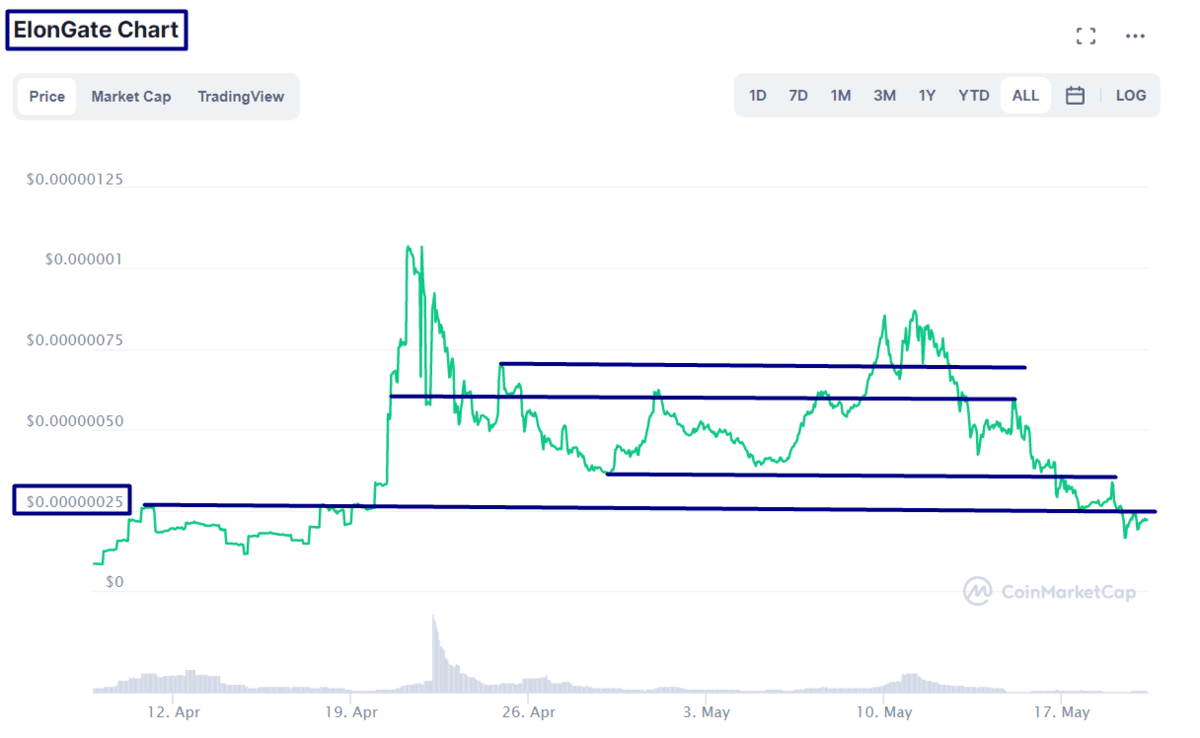Select the 3M time range
This screenshot has width=1200, height=738.
click(884, 96)
